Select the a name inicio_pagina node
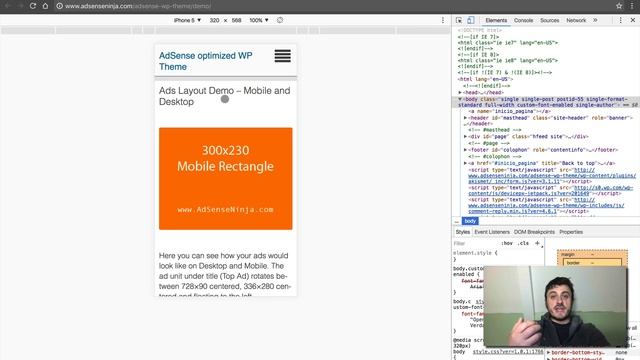 click(509, 111)
